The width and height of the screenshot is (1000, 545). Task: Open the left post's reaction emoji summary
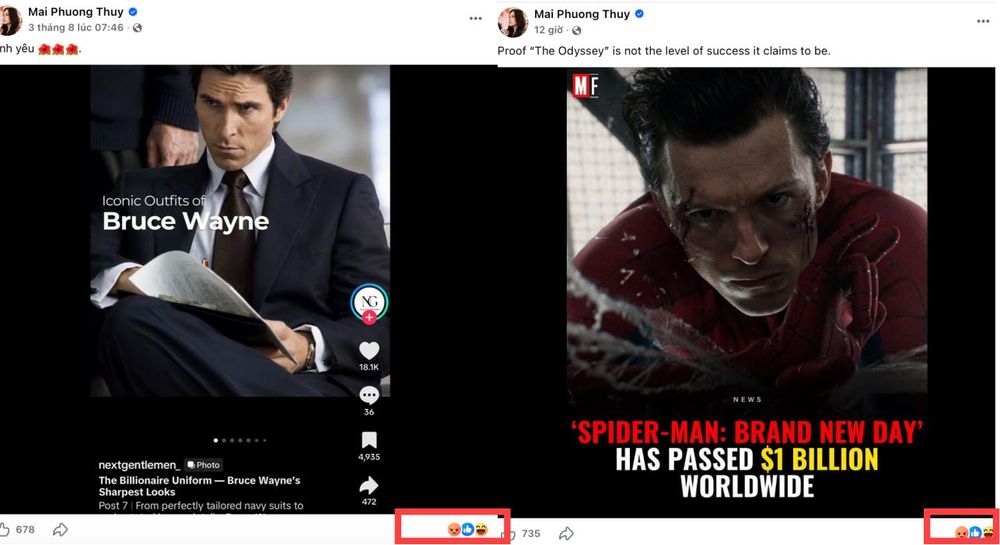tap(467, 529)
